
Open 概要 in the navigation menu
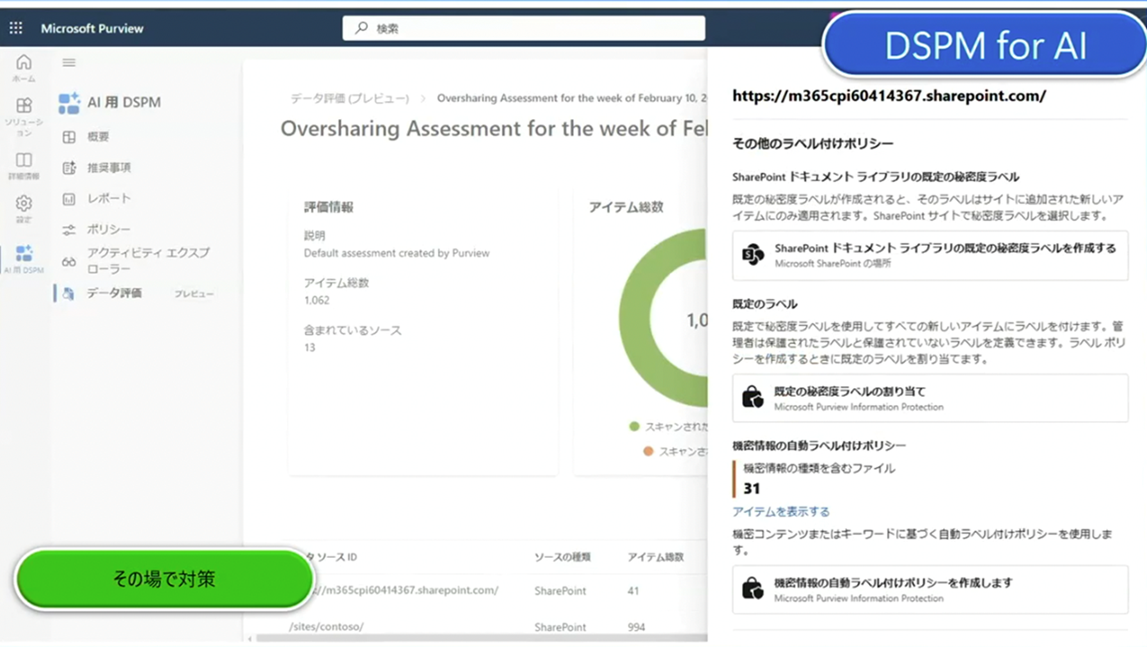[98, 137]
